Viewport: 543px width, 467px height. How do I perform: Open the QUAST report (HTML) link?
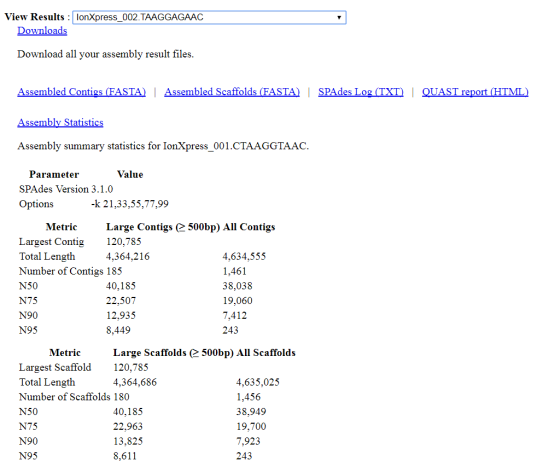tap(475, 92)
